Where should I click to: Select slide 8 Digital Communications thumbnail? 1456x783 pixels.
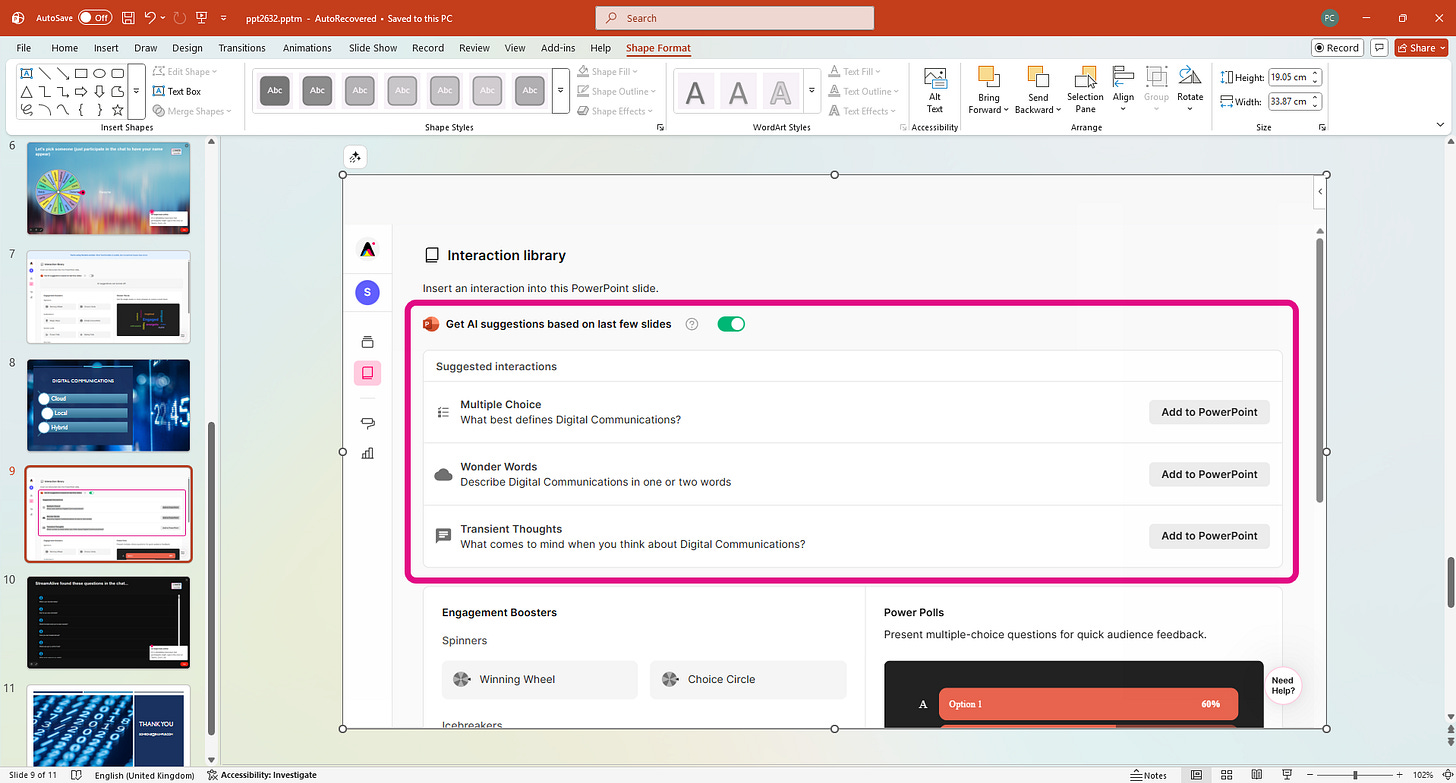click(108, 406)
